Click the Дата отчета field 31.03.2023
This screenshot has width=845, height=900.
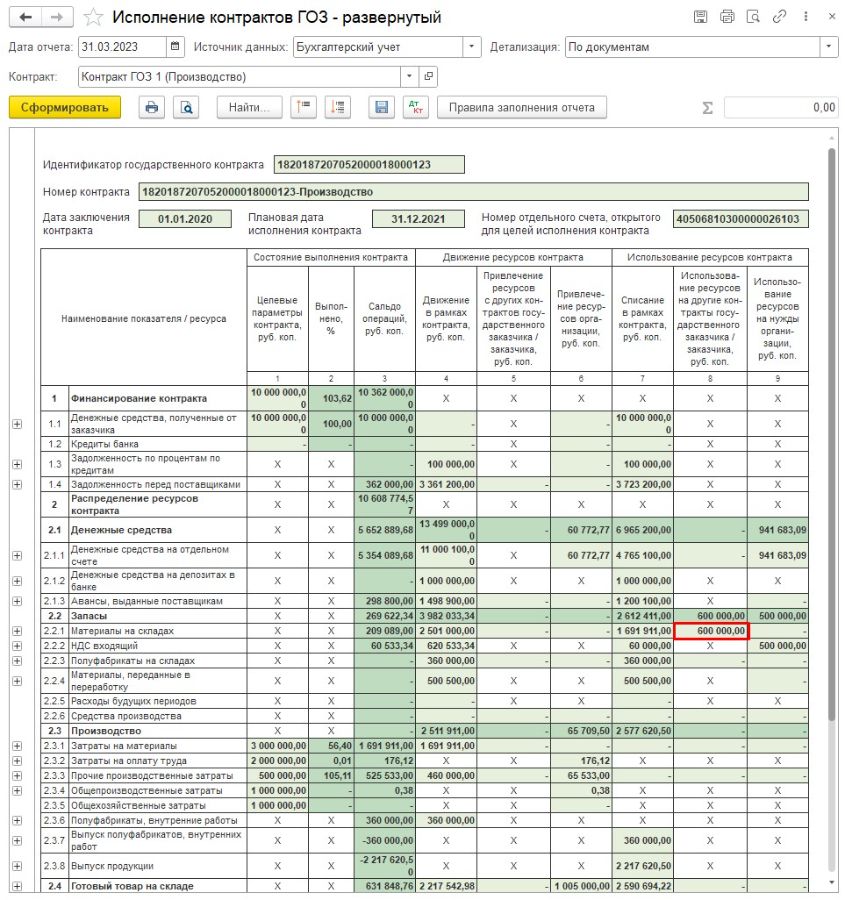[122, 47]
